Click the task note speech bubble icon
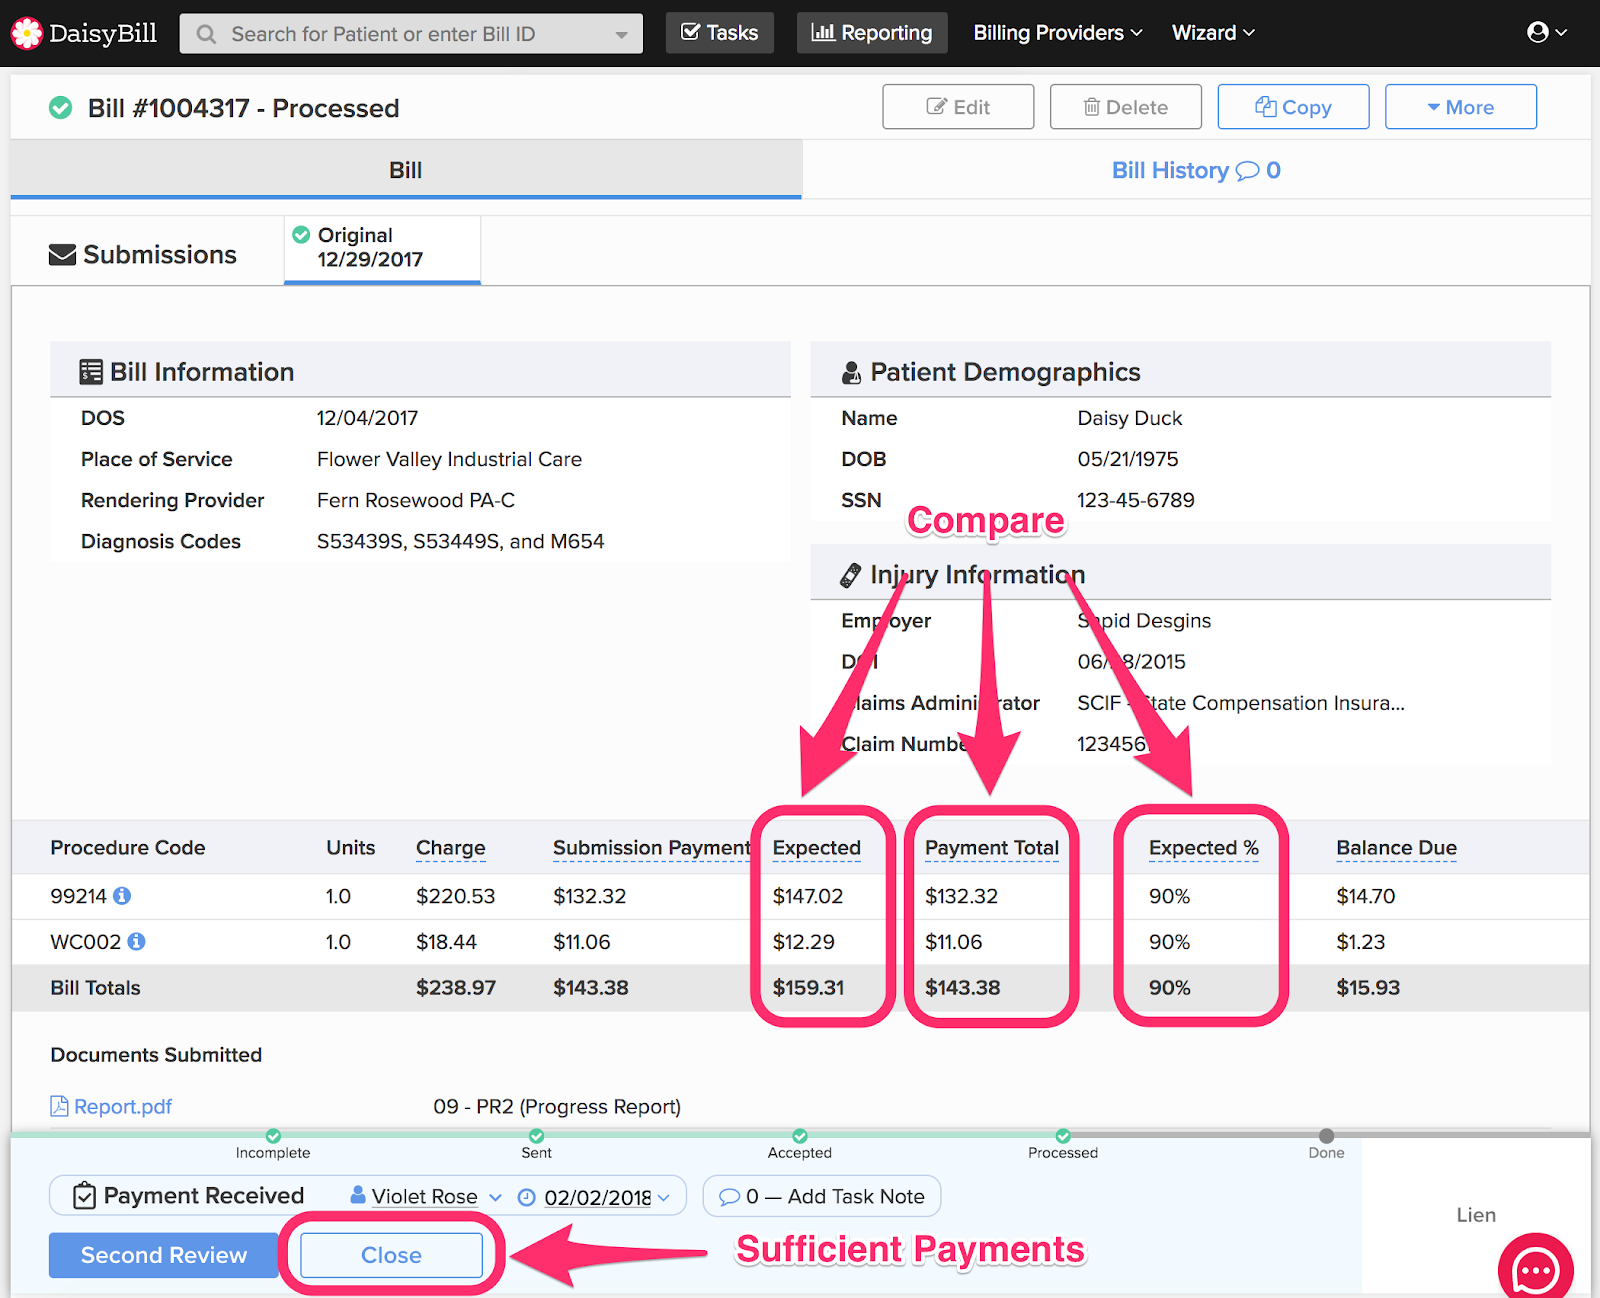The width and height of the screenshot is (1600, 1298). (x=729, y=1197)
